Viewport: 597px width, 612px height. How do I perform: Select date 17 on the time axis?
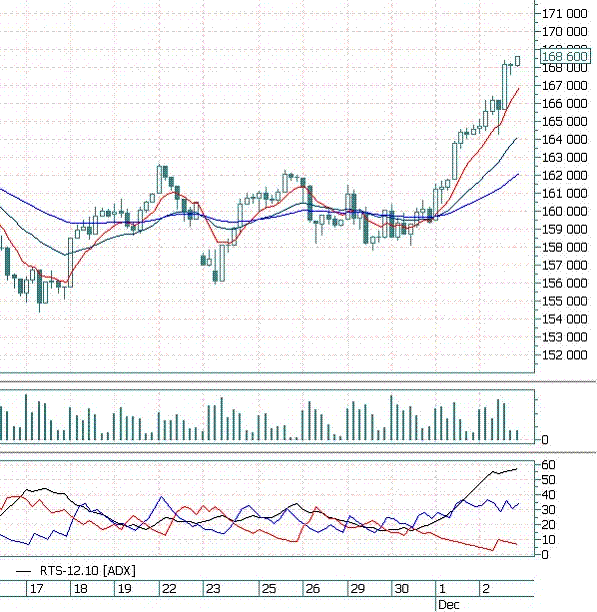[x=36, y=589]
